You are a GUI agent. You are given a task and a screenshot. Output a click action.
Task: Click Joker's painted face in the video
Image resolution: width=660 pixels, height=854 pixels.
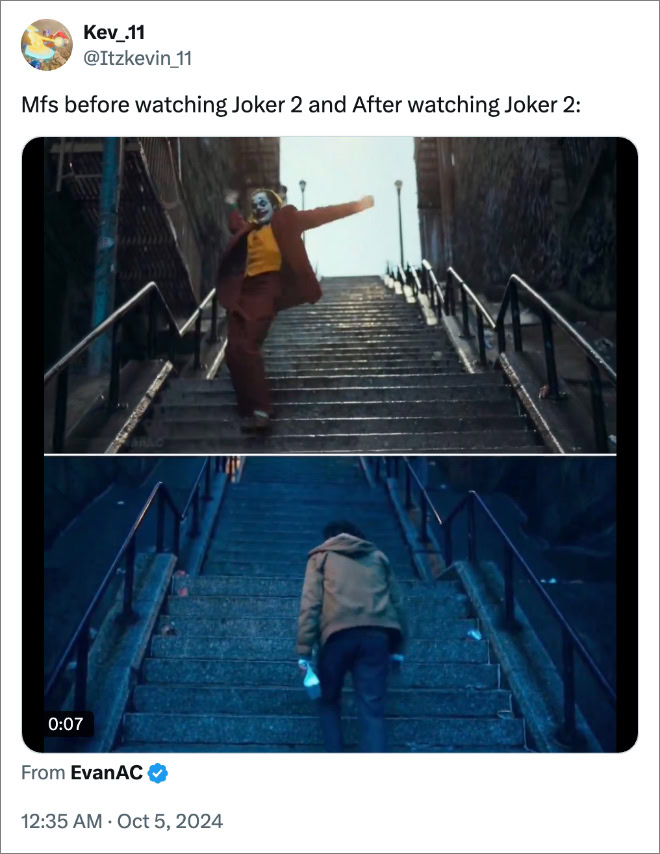point(262,208)
